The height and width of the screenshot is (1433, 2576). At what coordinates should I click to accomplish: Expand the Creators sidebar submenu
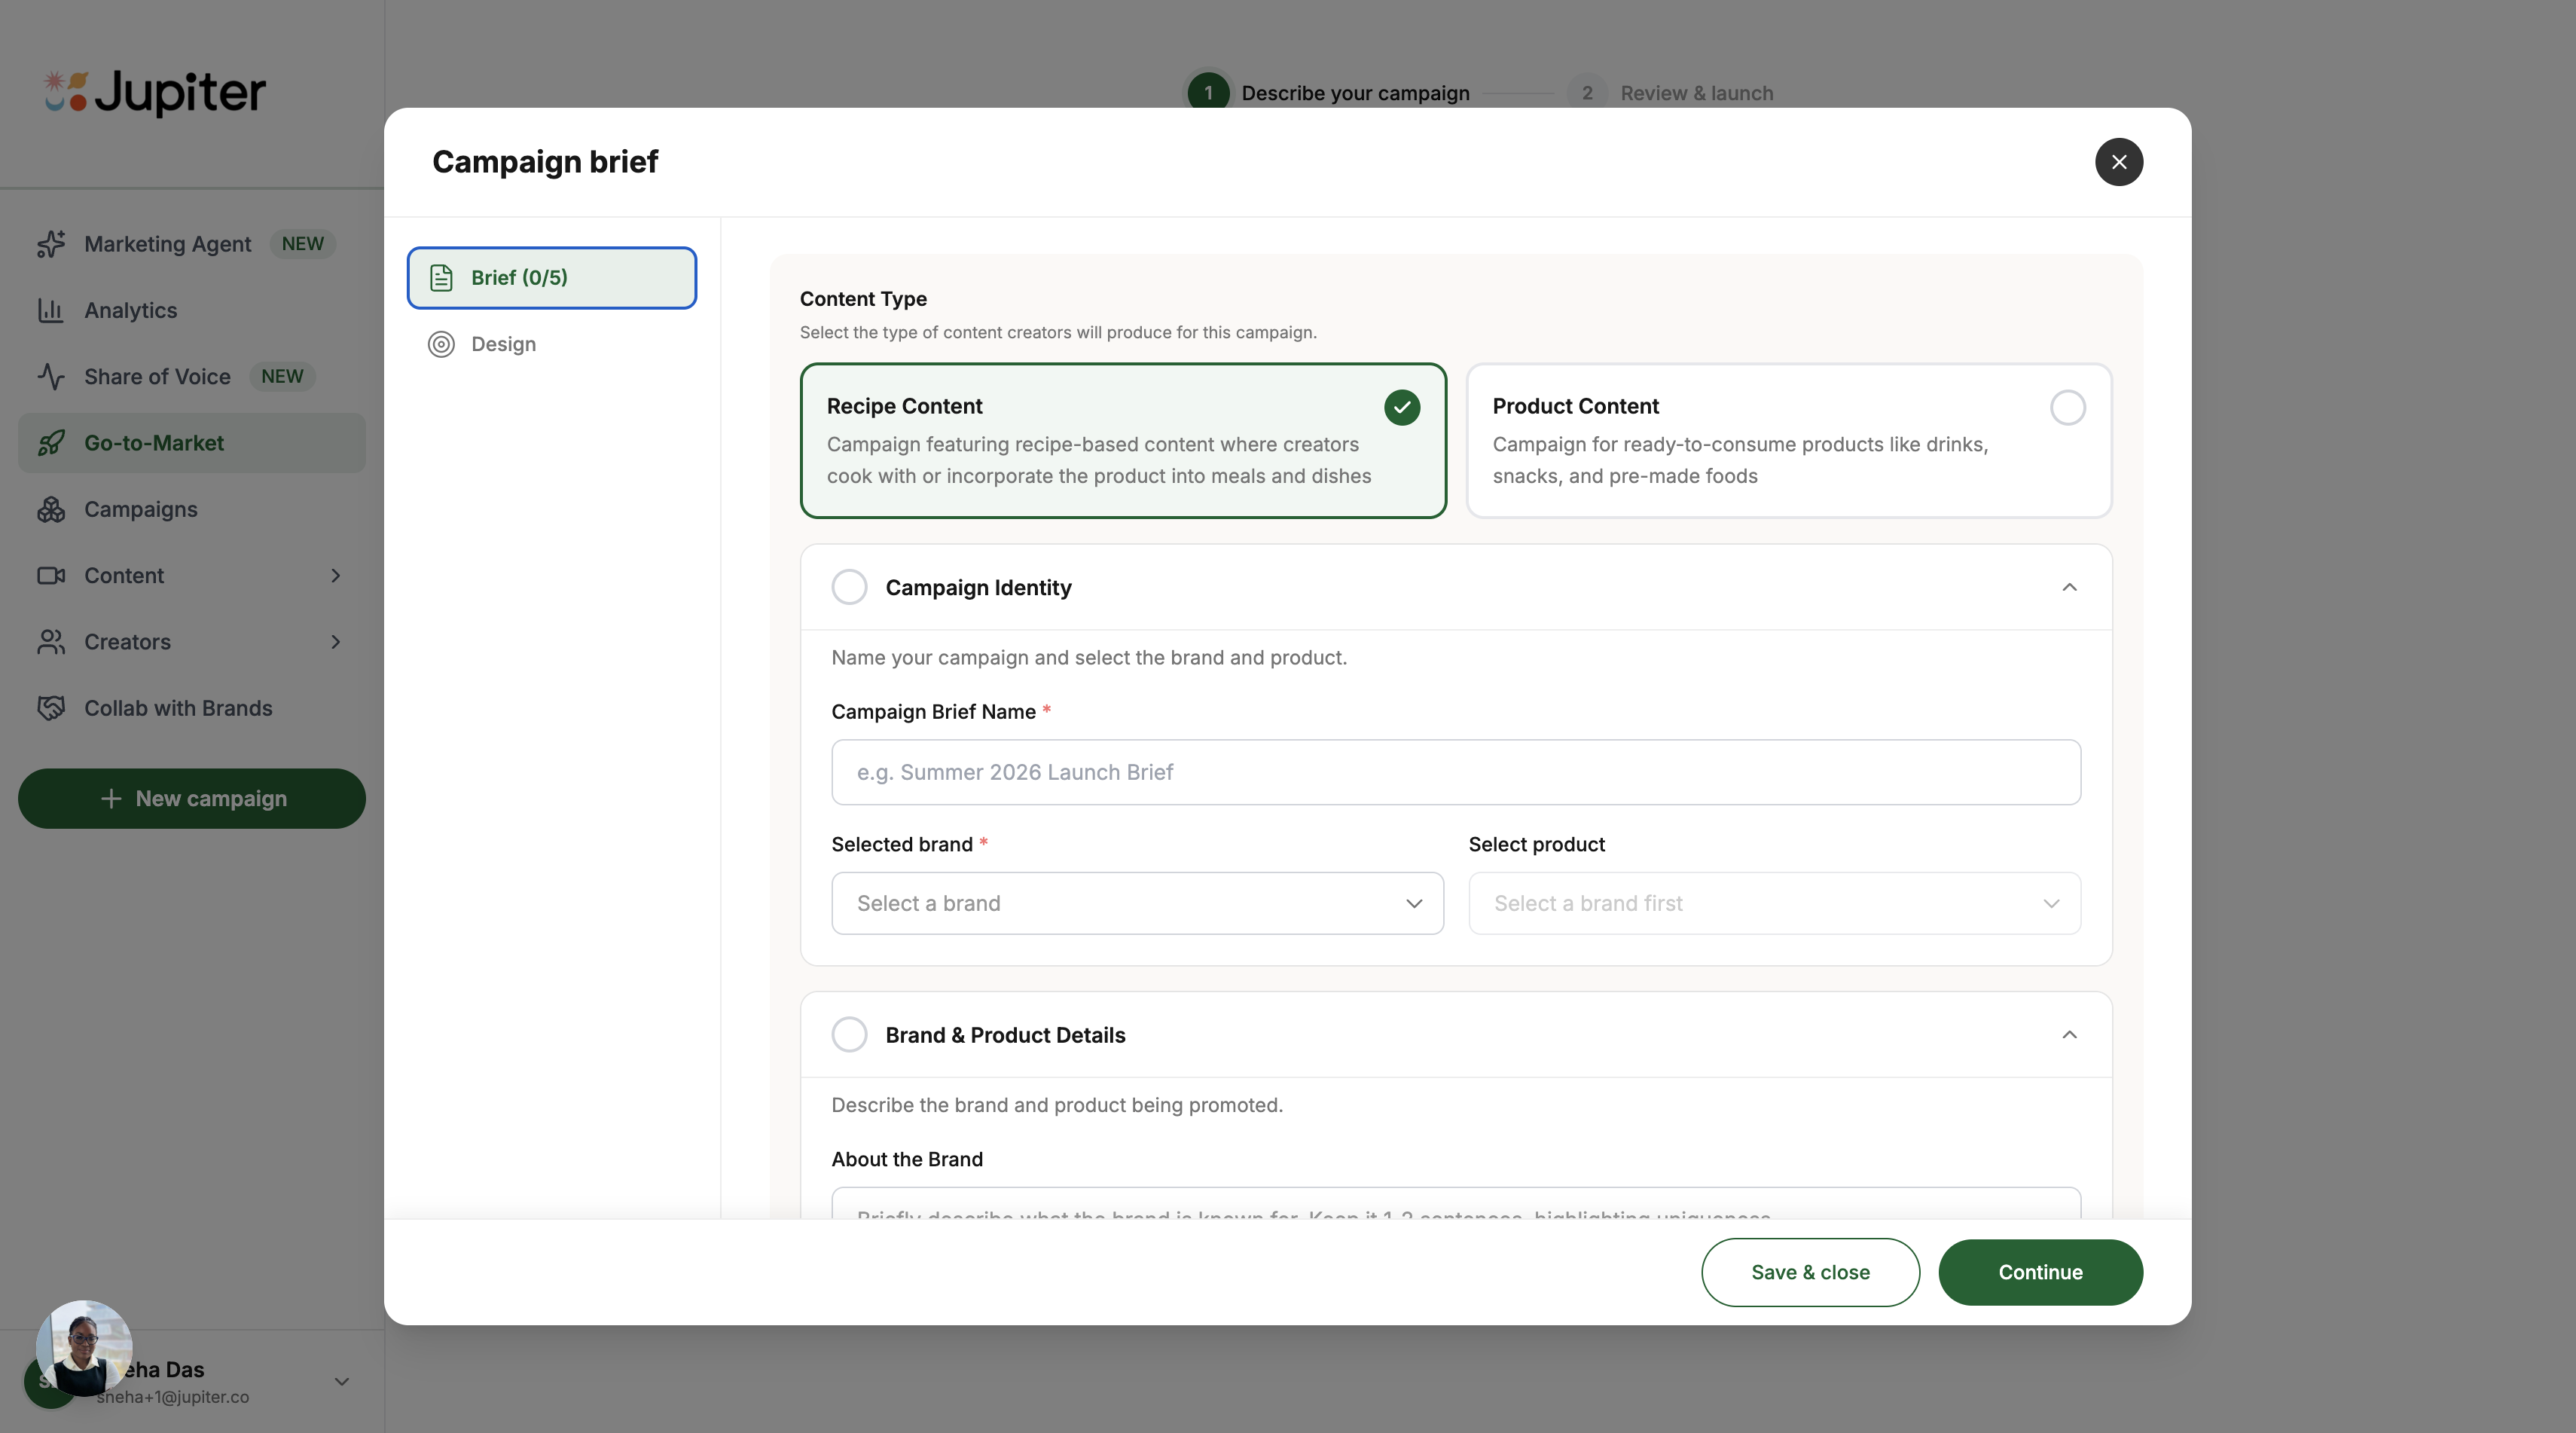[336, 642]
